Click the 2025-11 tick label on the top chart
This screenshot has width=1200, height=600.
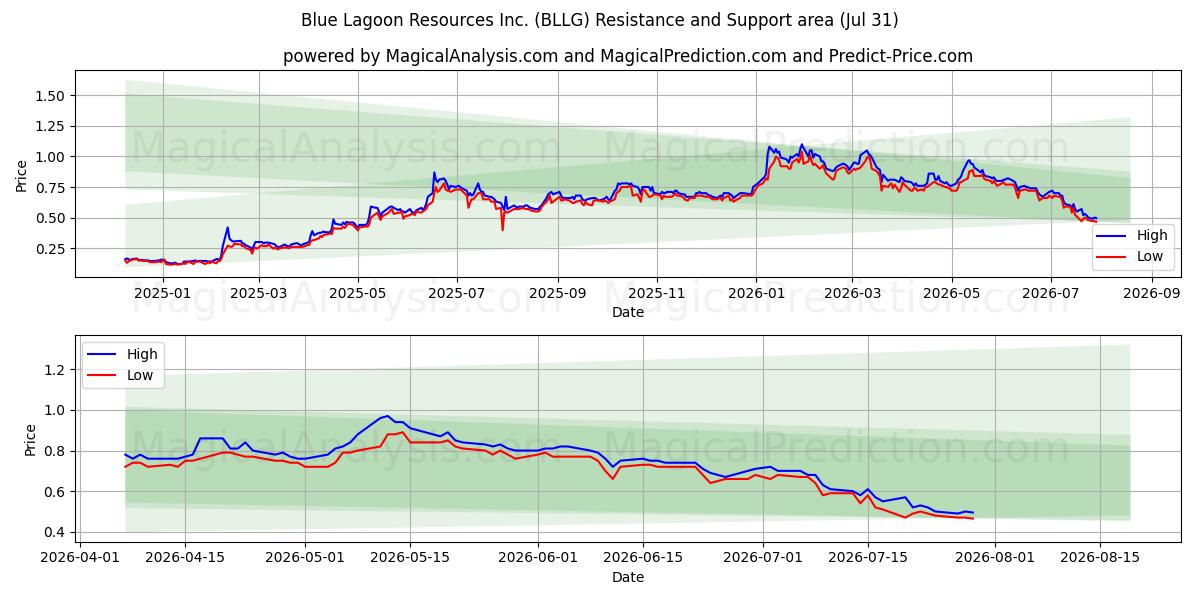pos(656,294)
